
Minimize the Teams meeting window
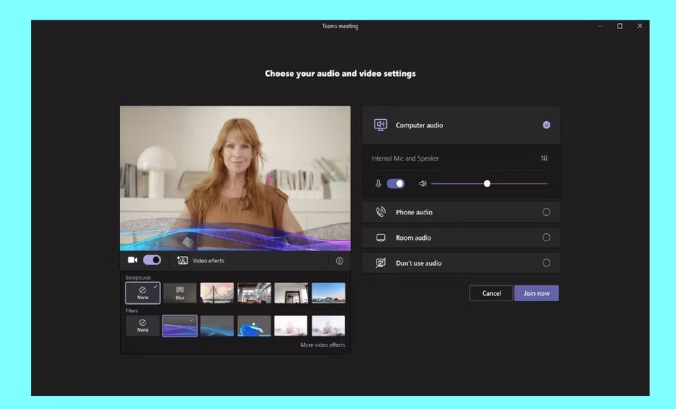[600, 26]
